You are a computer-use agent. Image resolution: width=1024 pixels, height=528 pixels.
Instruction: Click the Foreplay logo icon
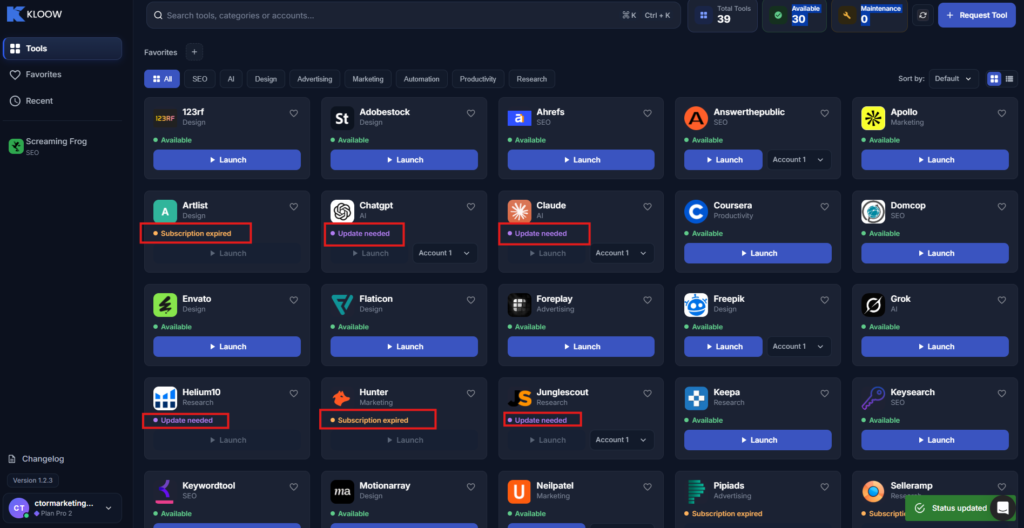[519, 305]
